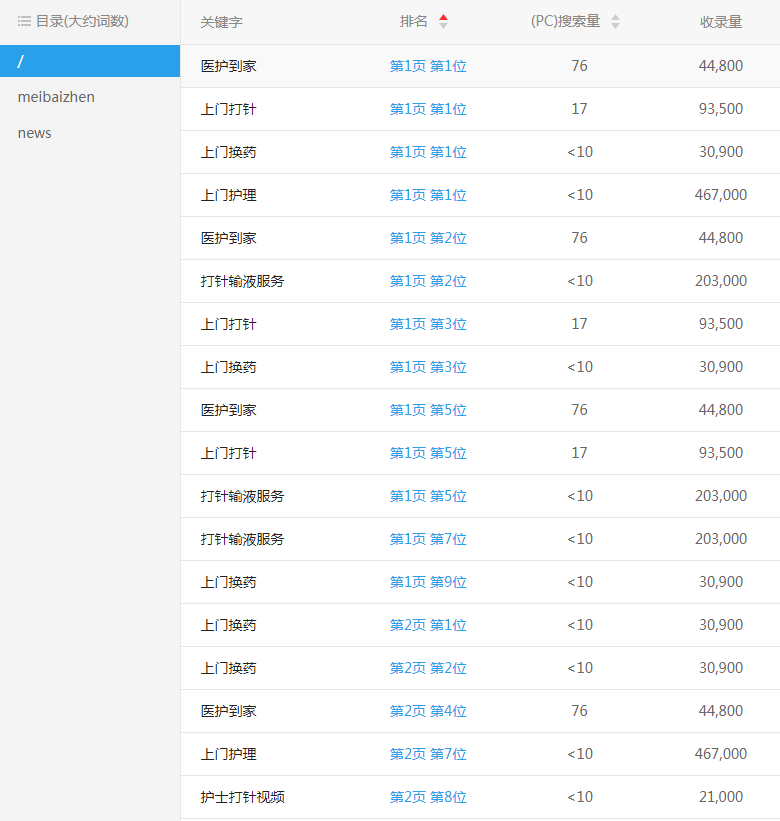The height and width of the screenshot is (821, 780).
Task: Click the sort arrows beside (PC)搜索量
Action: coord(615,21)
